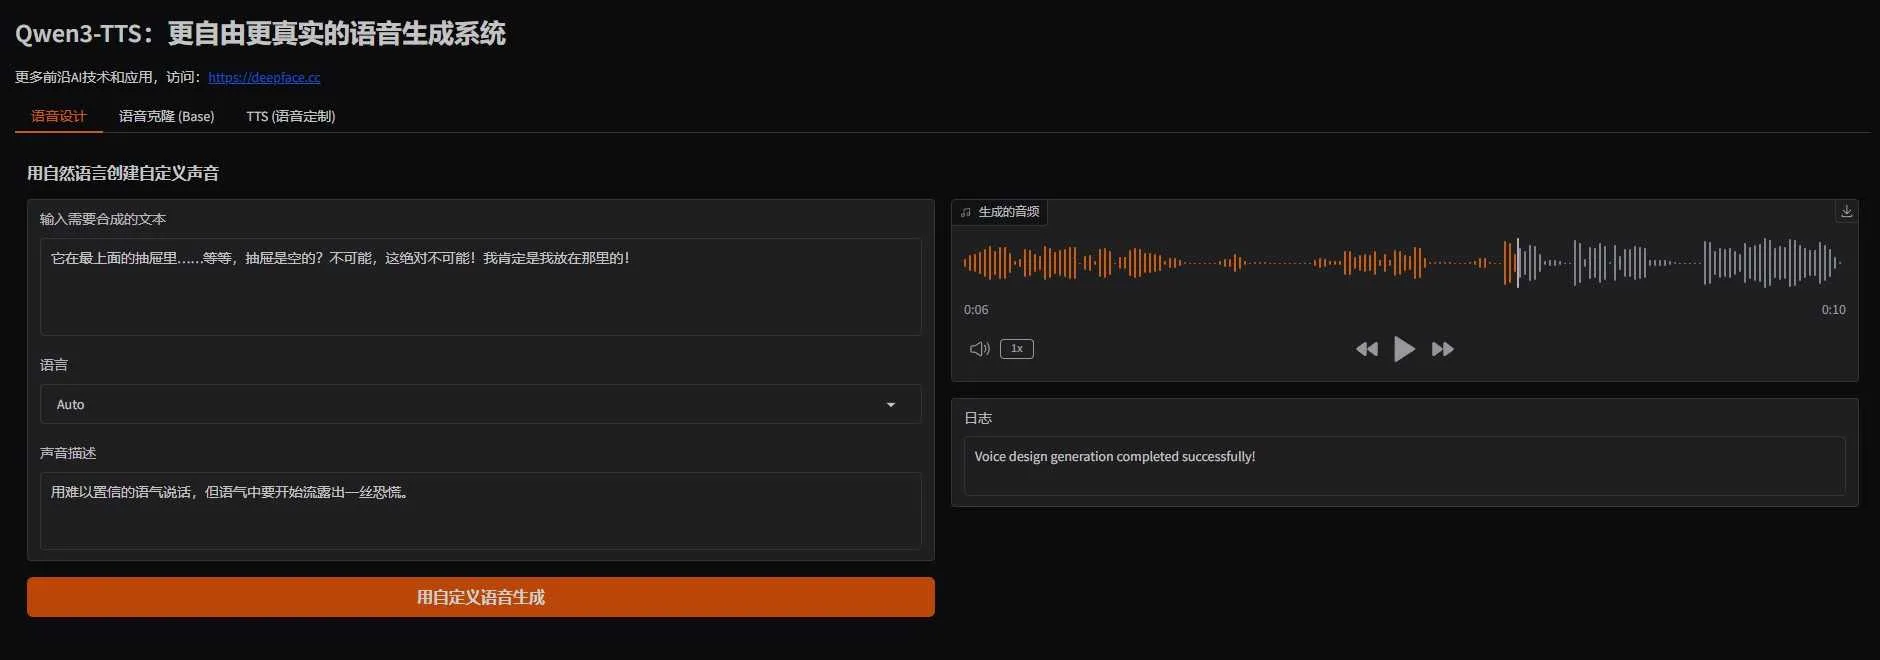Mute the audio volume speaker icon
1880x660 pixels.
(x=979, y=349)
